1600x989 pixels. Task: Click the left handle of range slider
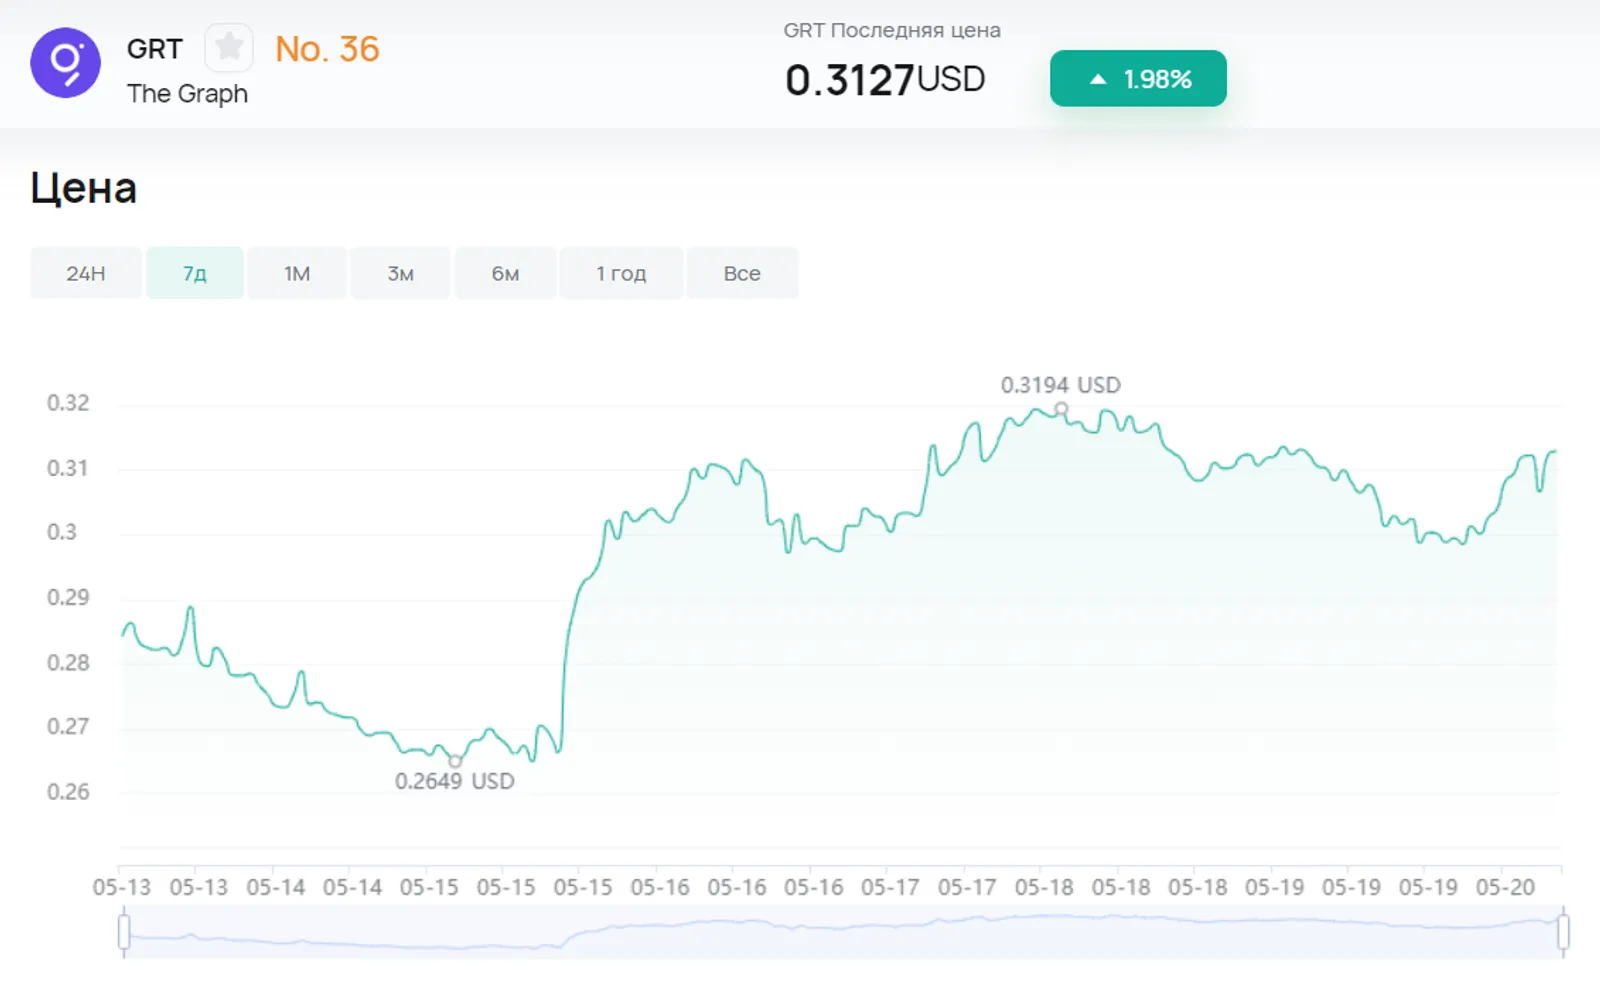124,931
